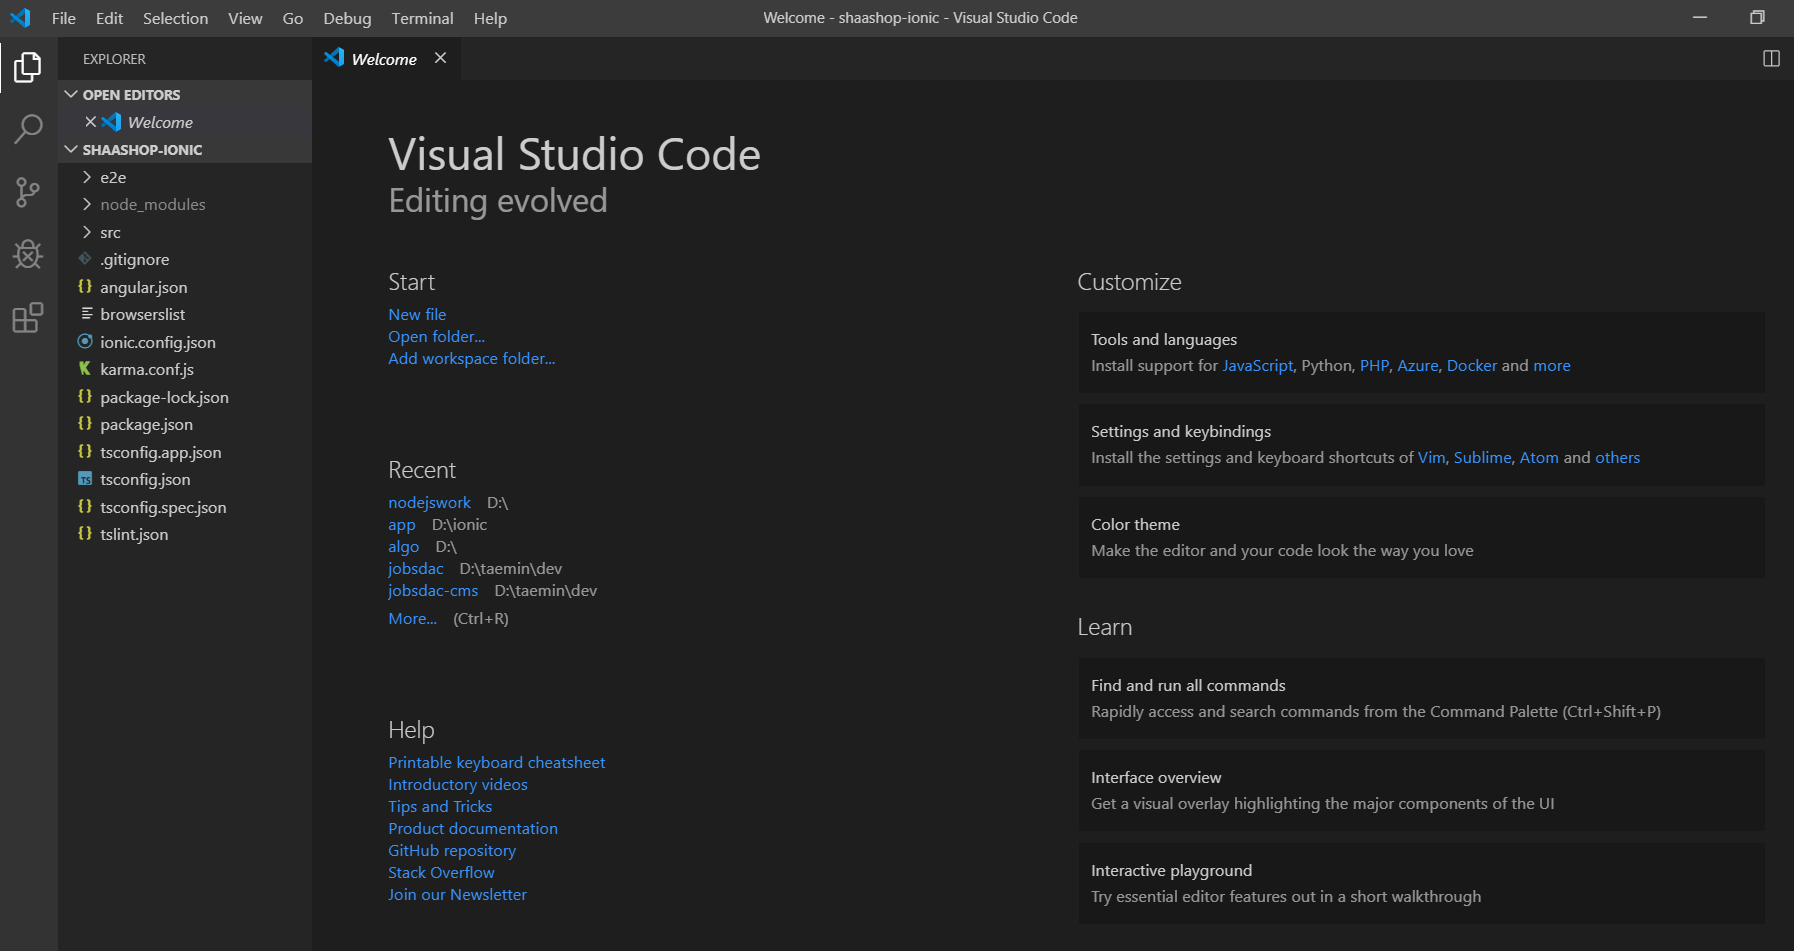
Task: Click the split editor icon
Action: pyautogui.click(x=1771, y=59)
